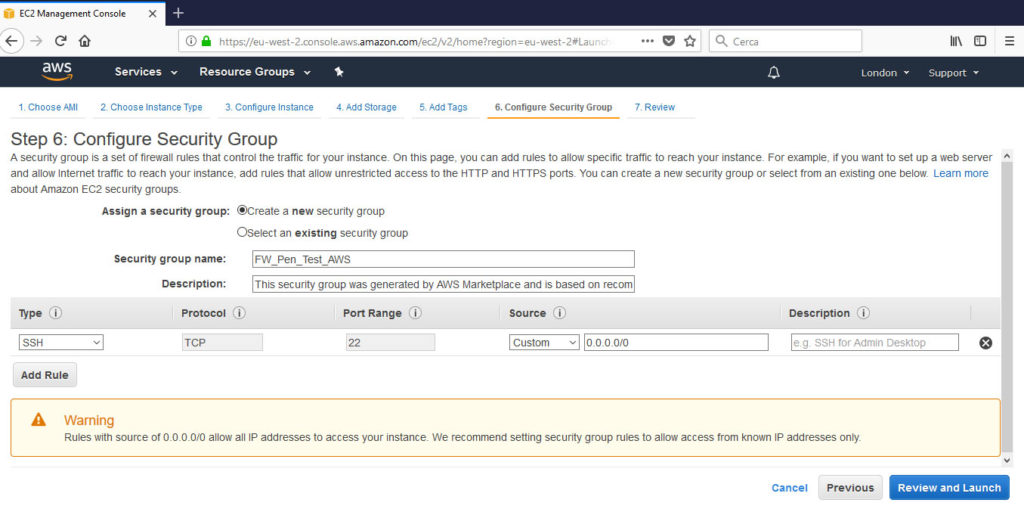Image resolution: width=1024 pixels, height=509 pixels.
Task: Close the EC2 Management Console tab
Action: pyautogui.click(x=152, y=13)
